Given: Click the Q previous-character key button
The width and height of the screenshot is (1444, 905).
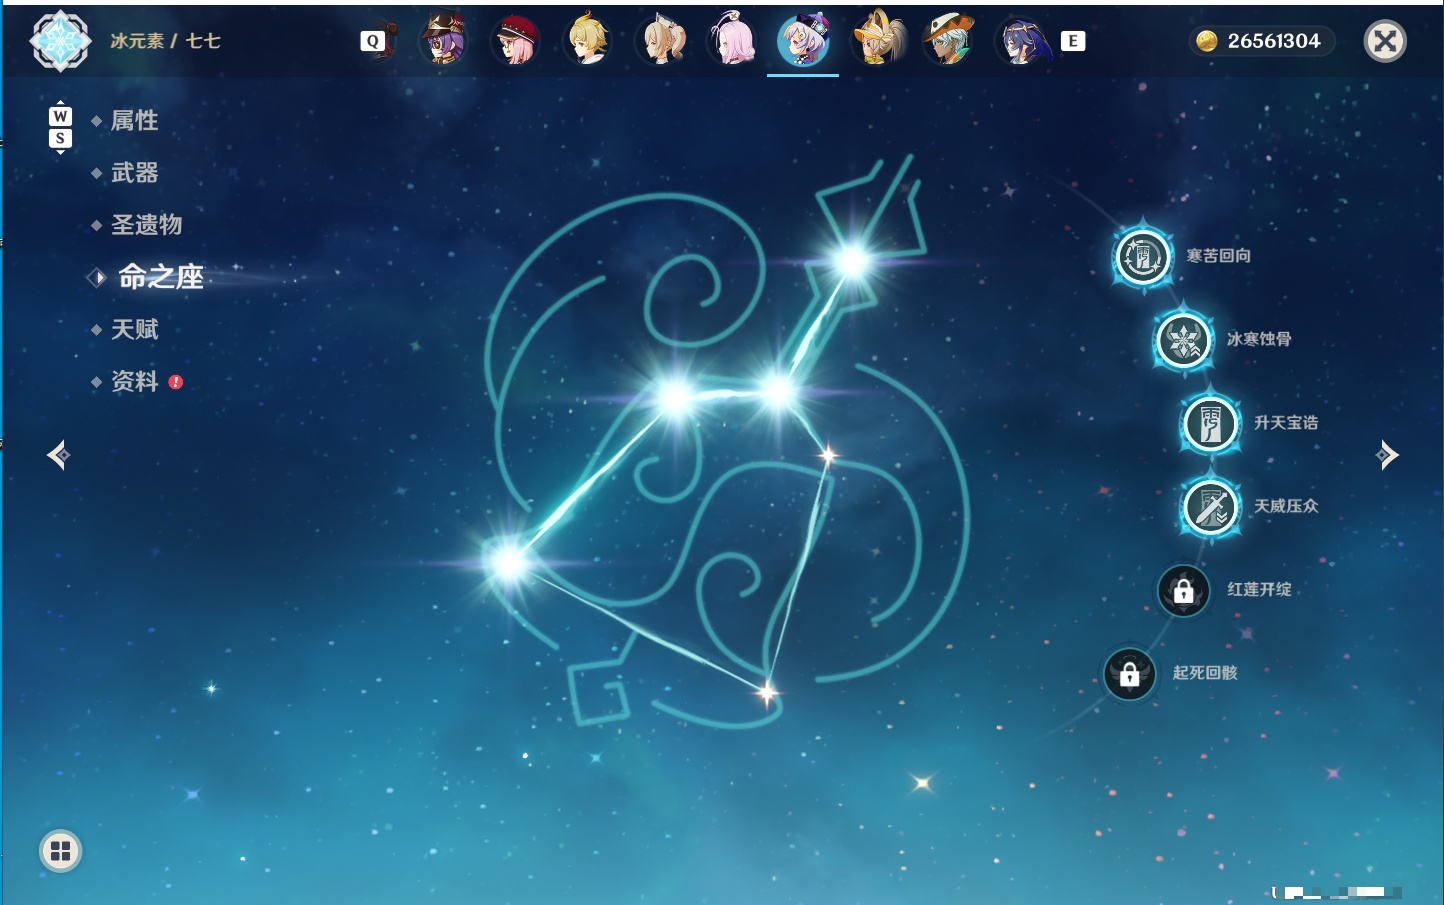Looking at the screenshot, I should [x=373, y=41].
